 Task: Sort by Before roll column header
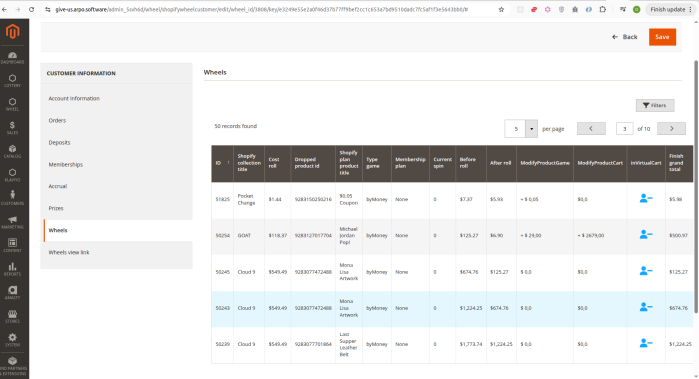(471, 163)
